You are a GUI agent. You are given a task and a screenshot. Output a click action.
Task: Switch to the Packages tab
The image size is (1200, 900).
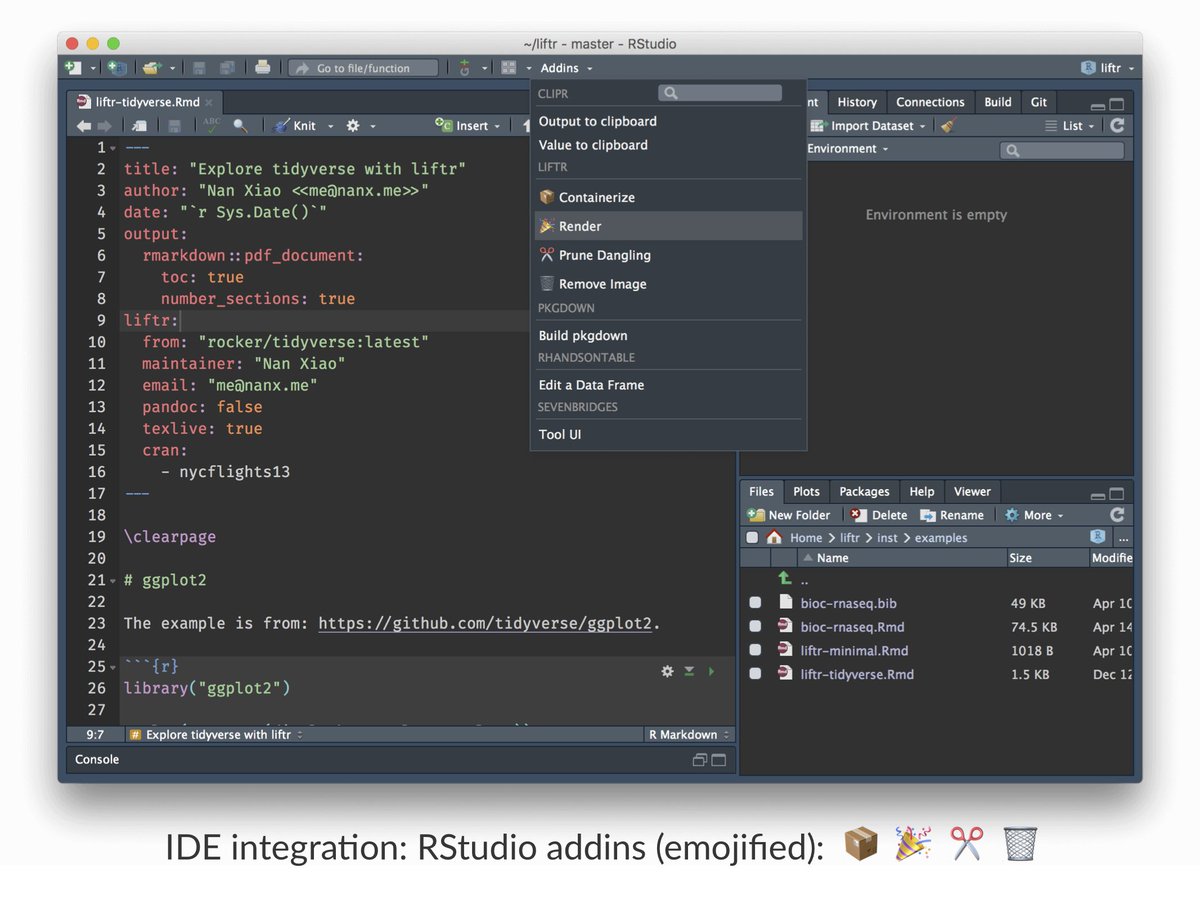click(x=864, y=491)
